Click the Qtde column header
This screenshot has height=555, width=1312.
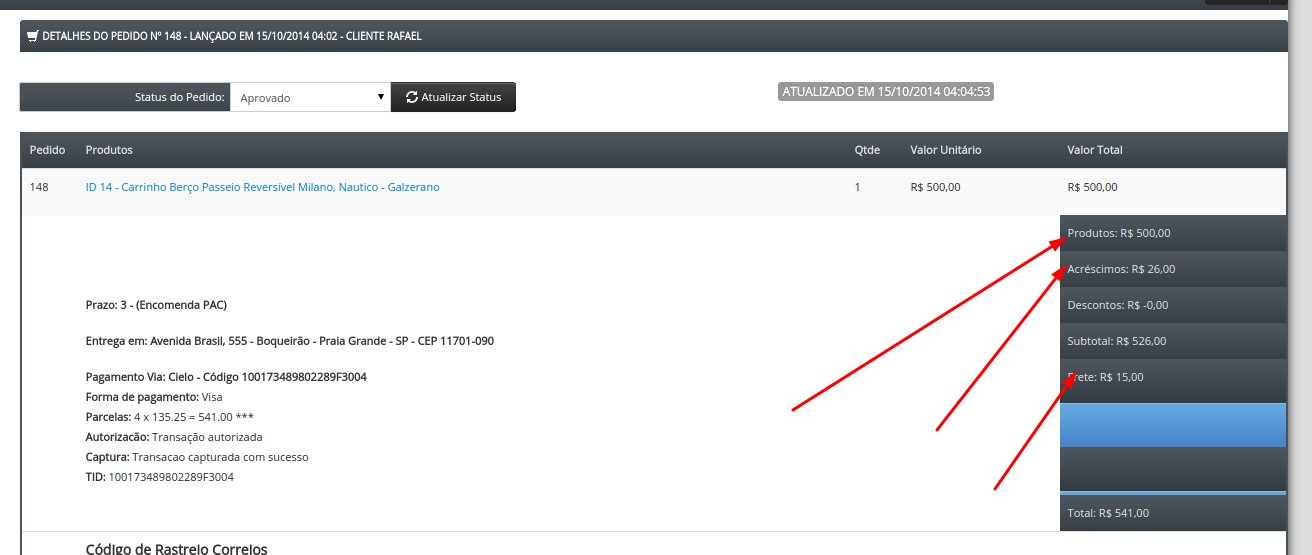(867, 150)
